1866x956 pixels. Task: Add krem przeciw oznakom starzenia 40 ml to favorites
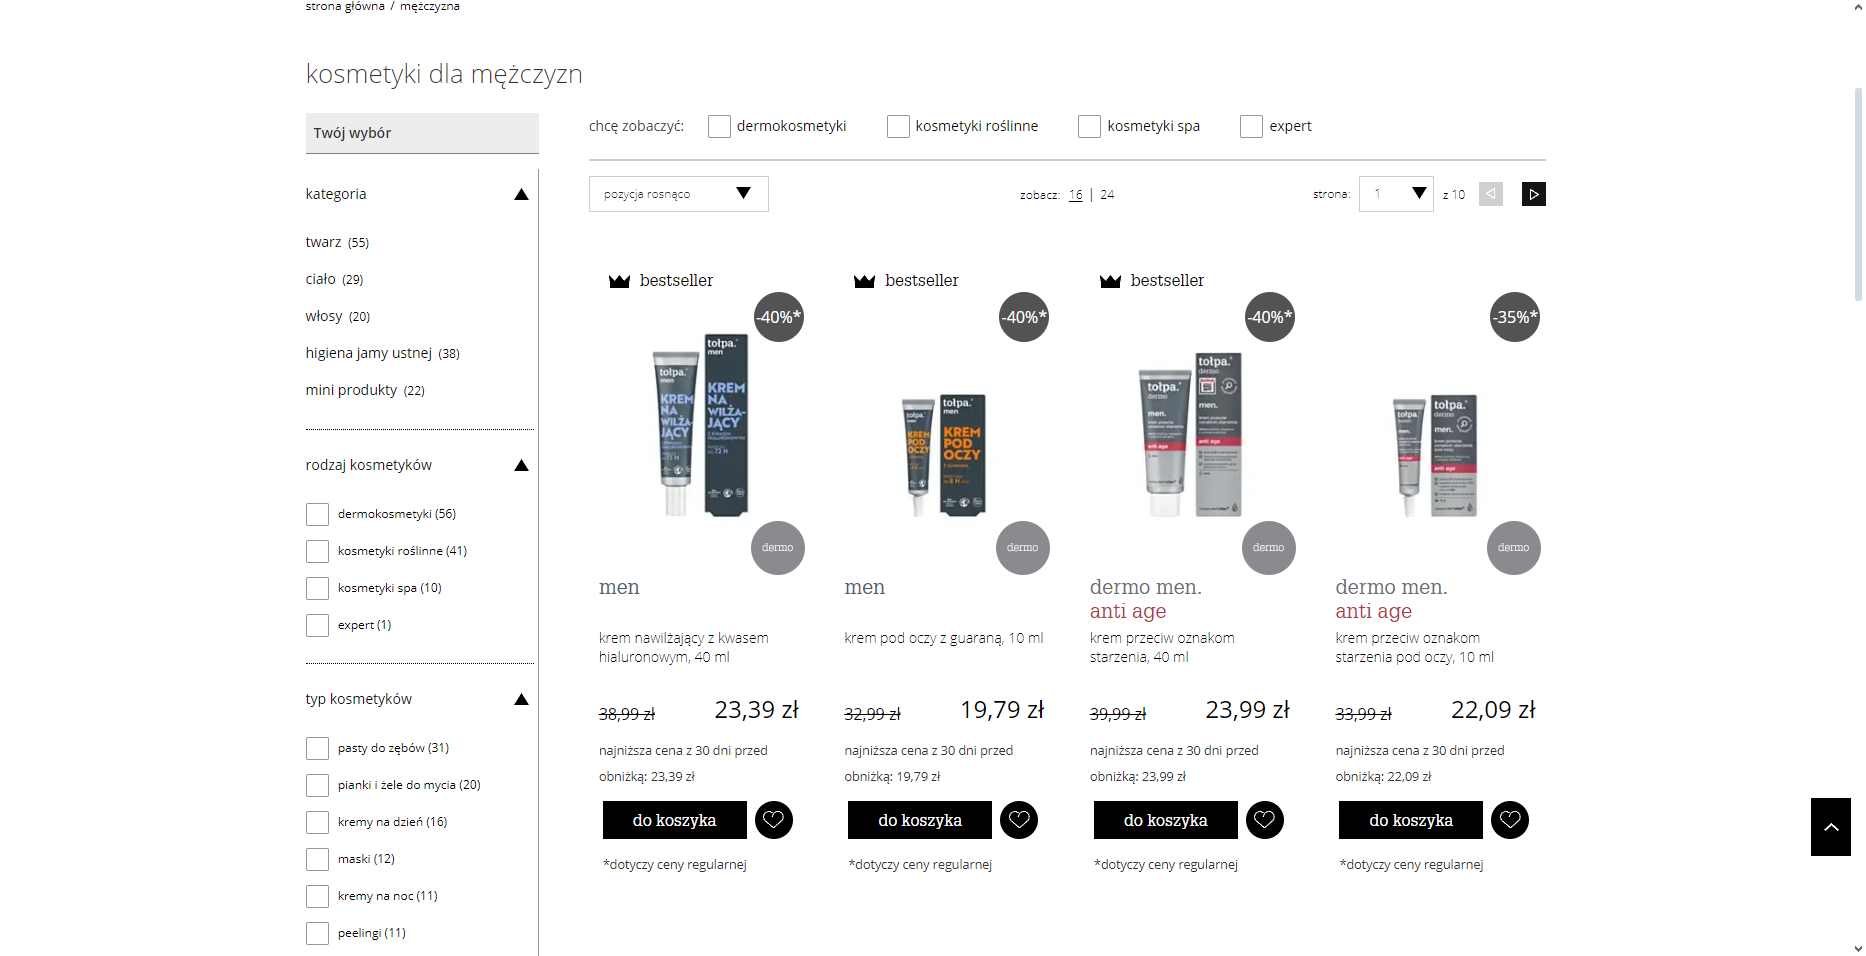(x=1264, y=820)
